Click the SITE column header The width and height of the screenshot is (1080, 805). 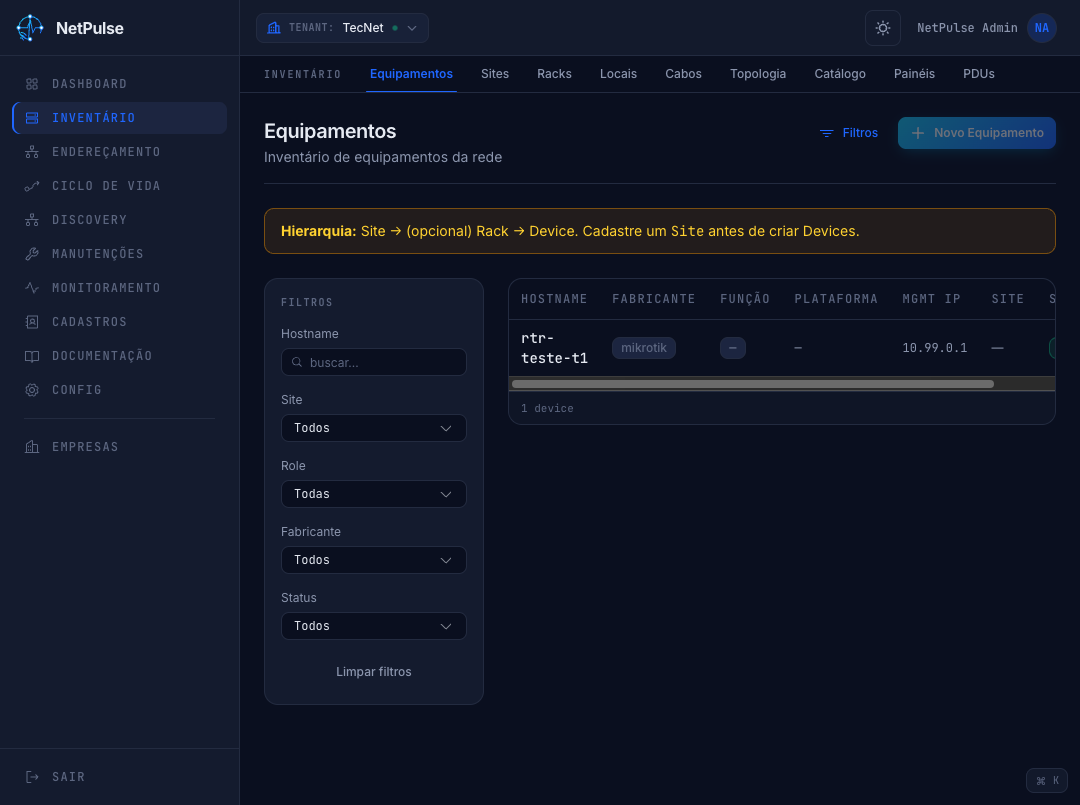tap(1007, 299)
